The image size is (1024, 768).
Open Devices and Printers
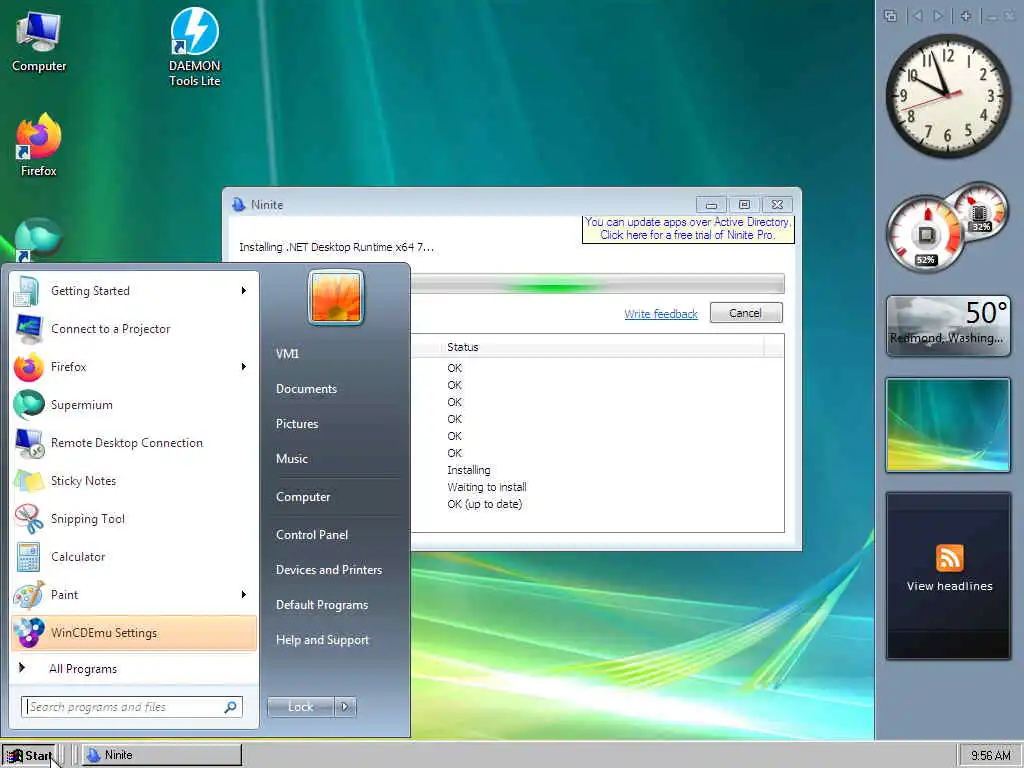(328, 570)
